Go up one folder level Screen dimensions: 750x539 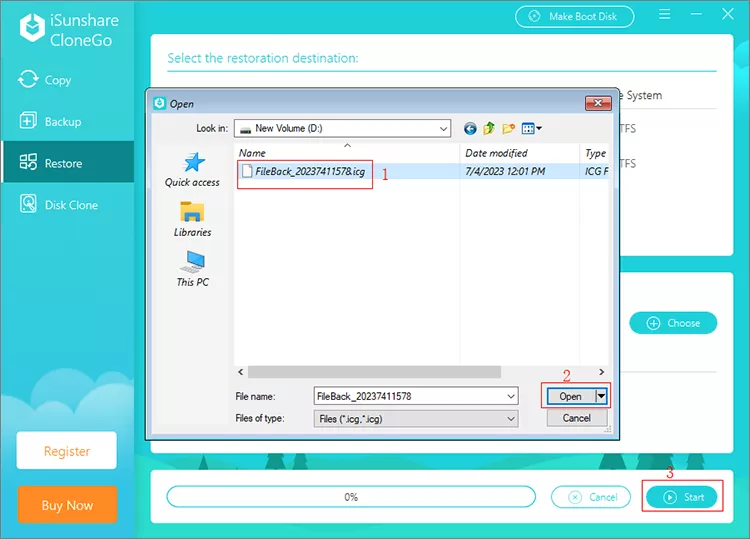pos(489,128)
